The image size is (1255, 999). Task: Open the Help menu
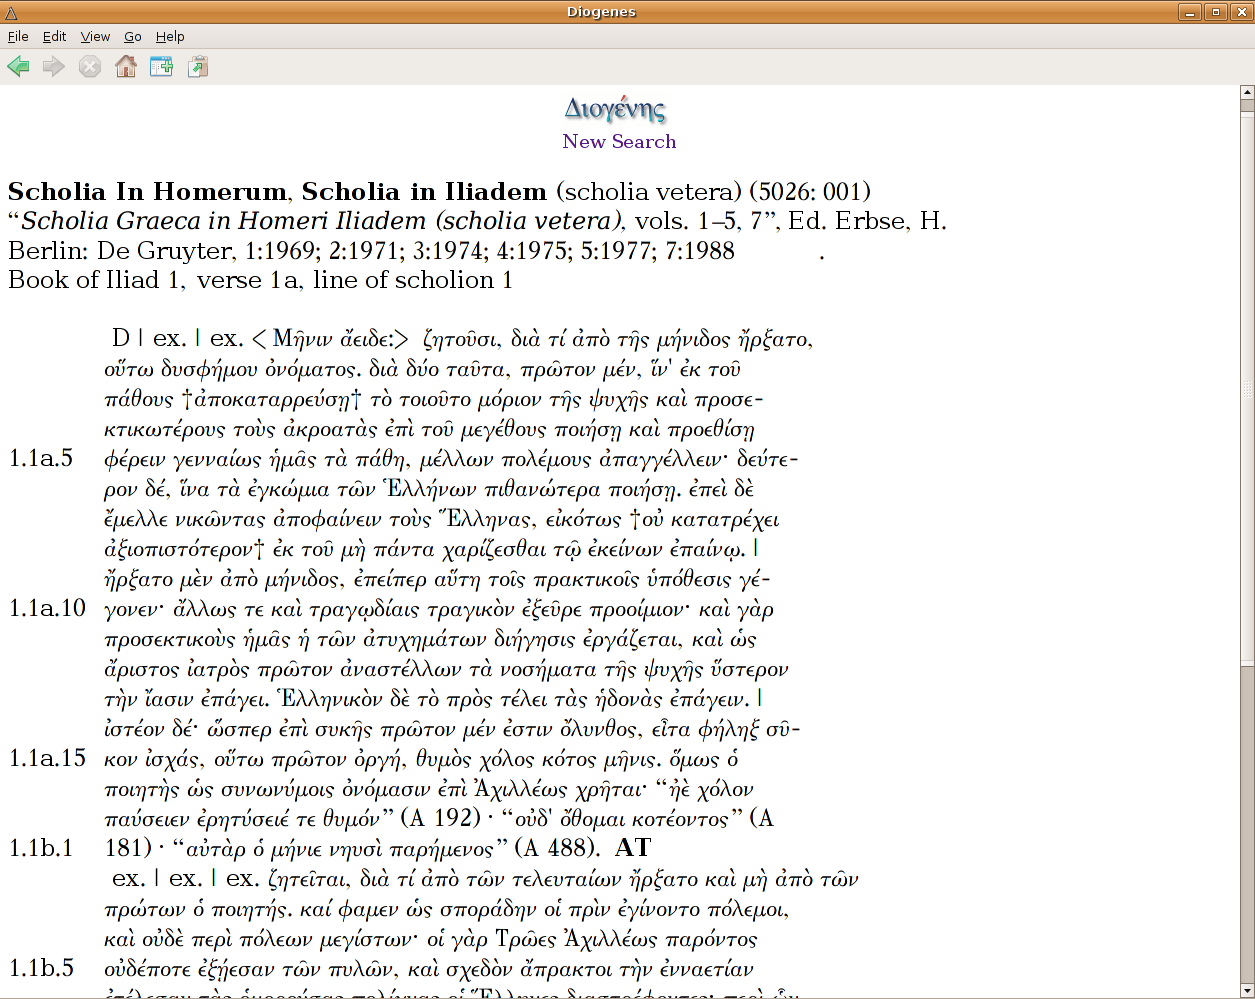tap(170, 36)
